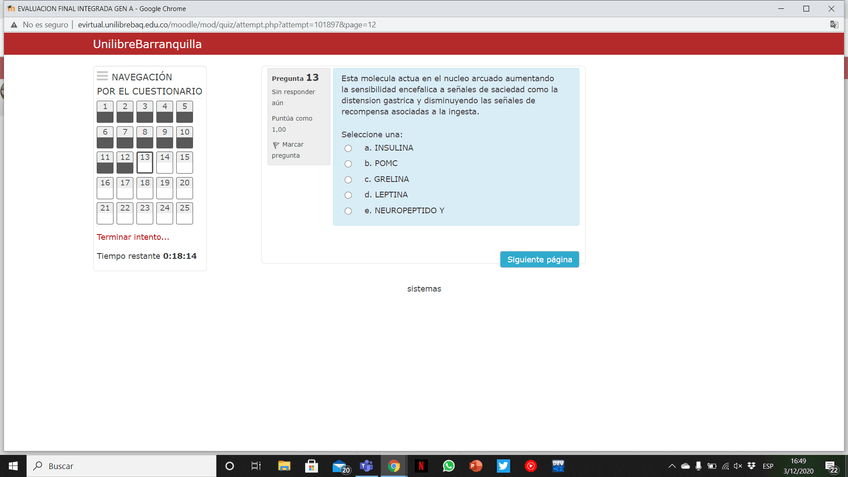
Task: Jump to last question 25
Action: point(184,213)
